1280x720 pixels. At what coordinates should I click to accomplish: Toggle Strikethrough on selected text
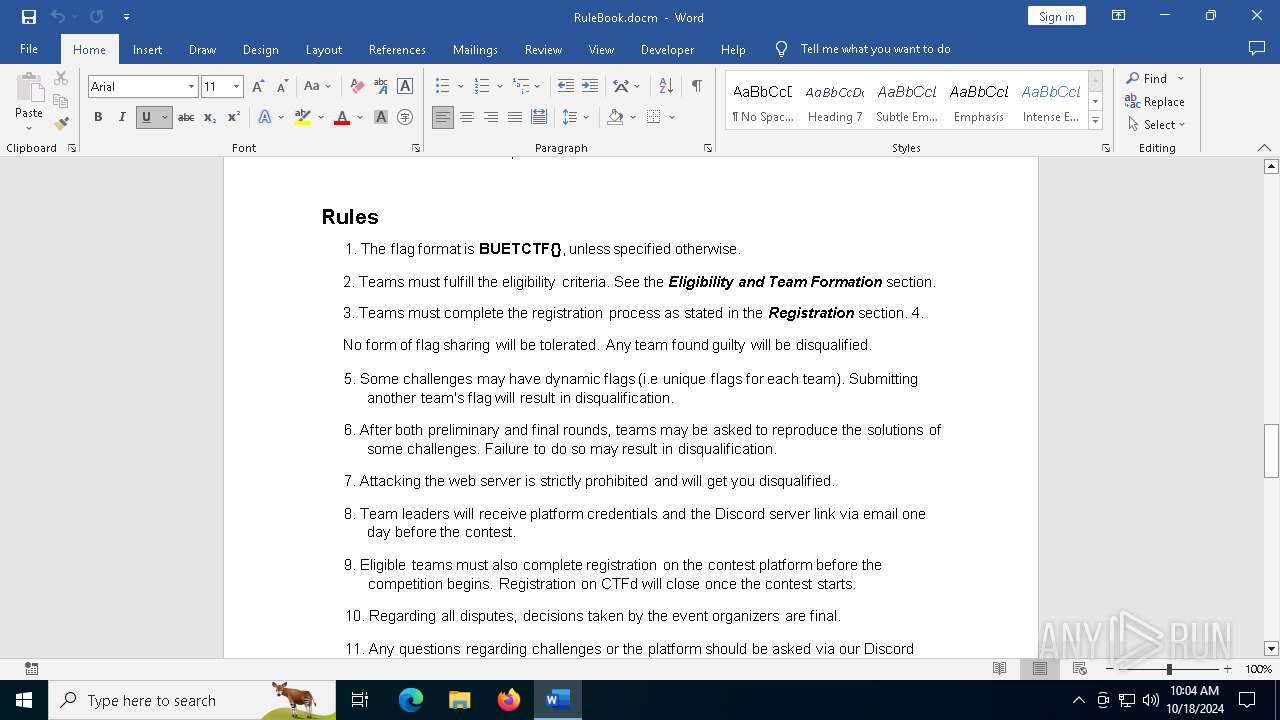point(186,117)
